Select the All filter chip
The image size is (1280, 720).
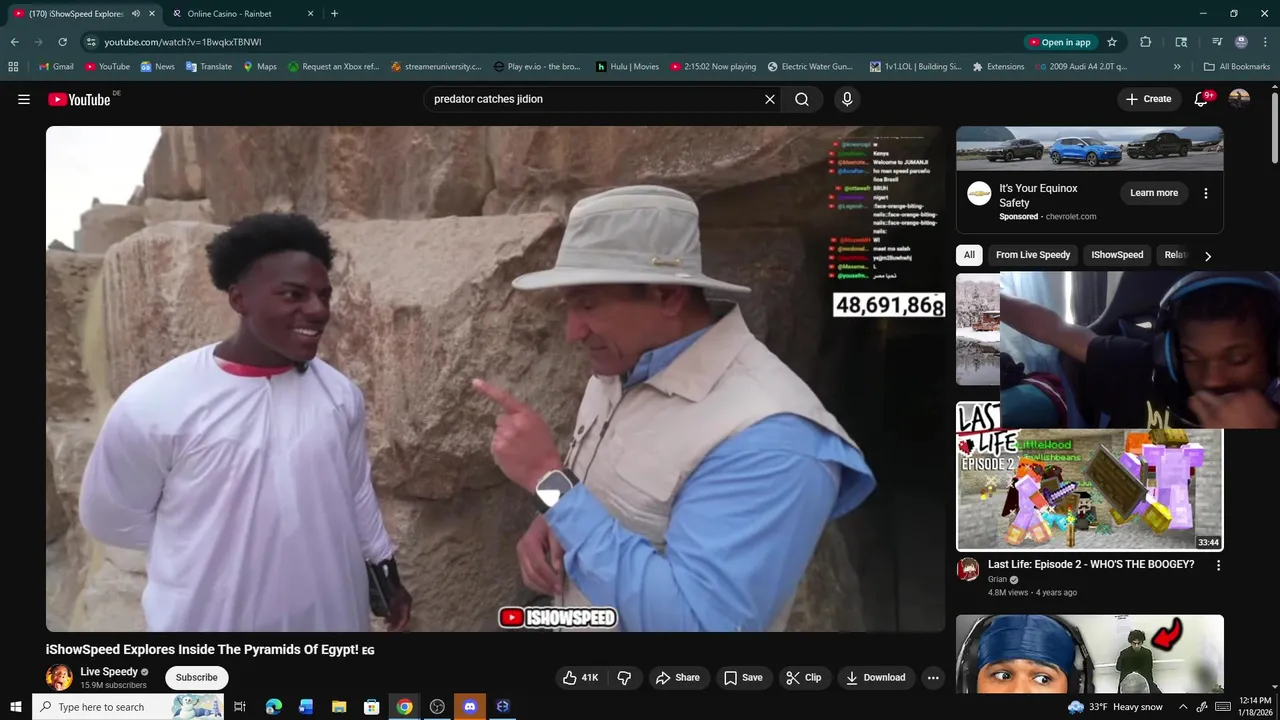[969, 255]
